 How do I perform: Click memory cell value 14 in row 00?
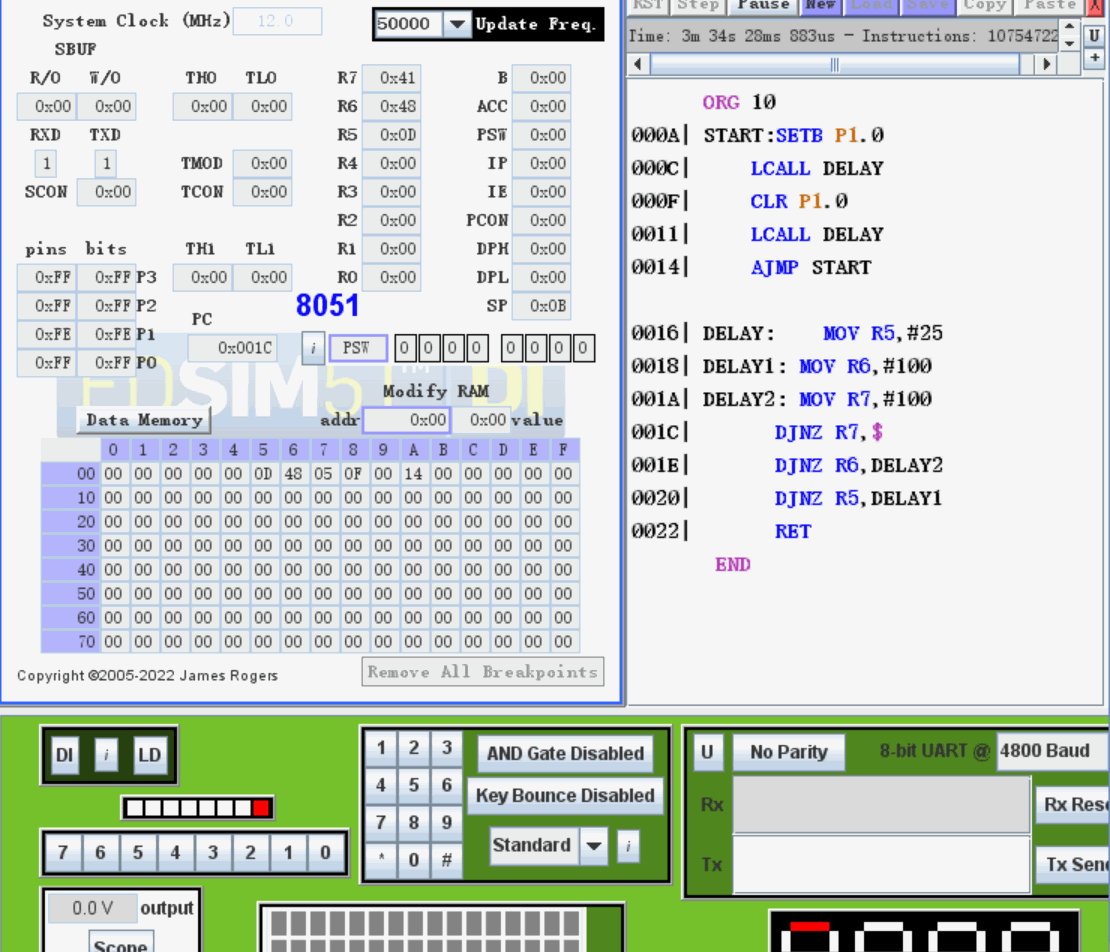pyautogui.click(x=413, y=474)
